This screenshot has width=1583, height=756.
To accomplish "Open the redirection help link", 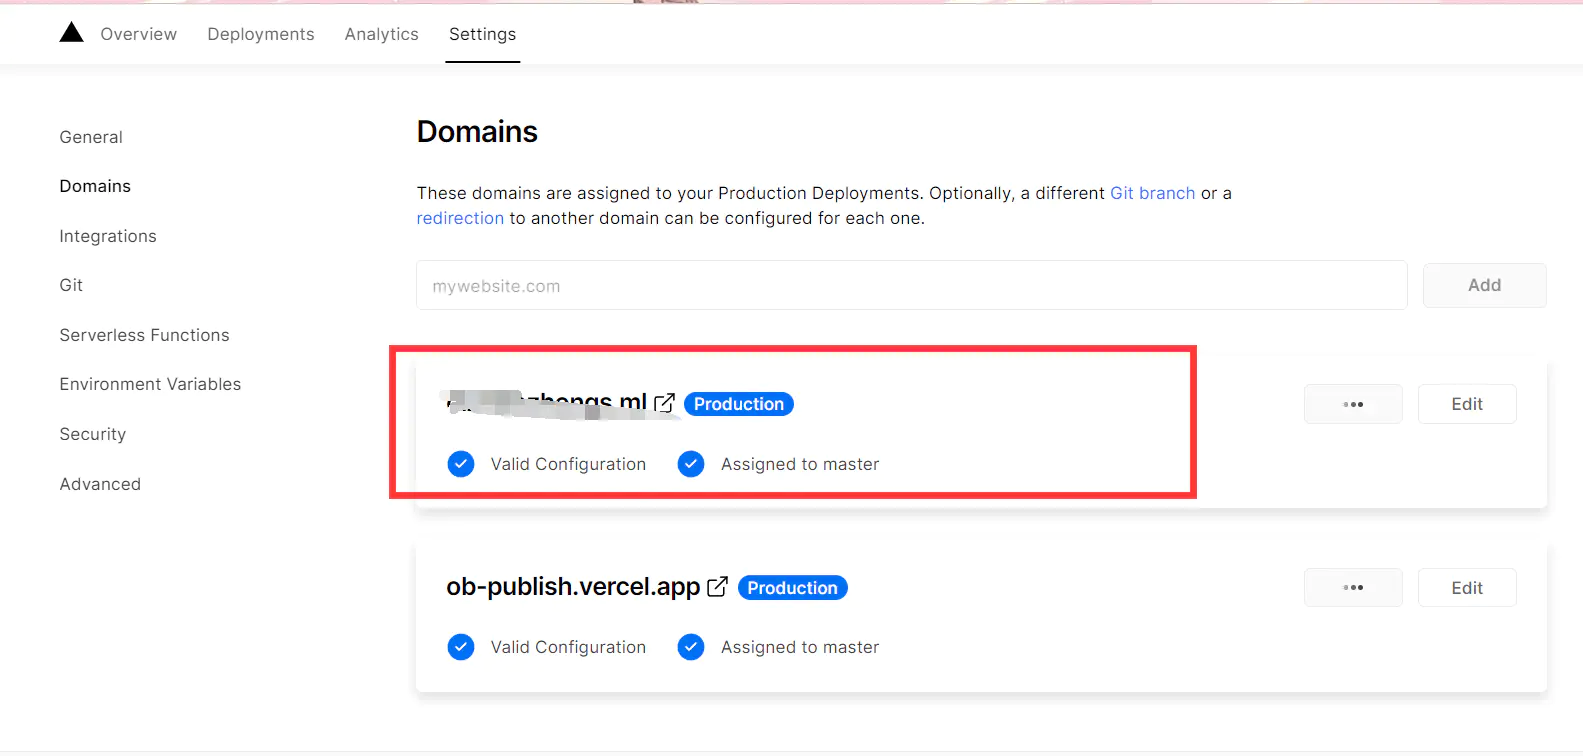I will (x=460, y=218).
